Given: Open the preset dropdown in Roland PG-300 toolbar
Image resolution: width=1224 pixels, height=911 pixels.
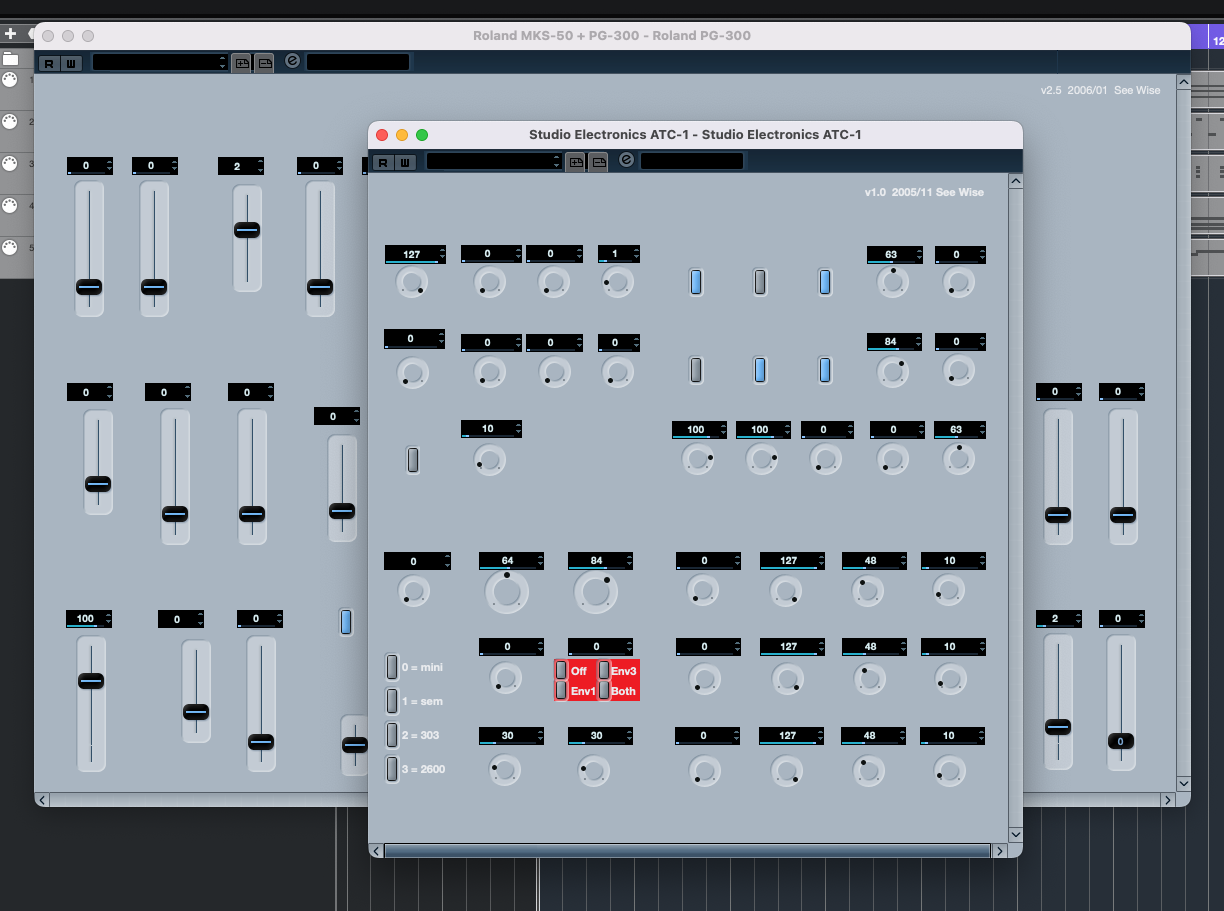Looking at the screenshot, I should 161,62.
